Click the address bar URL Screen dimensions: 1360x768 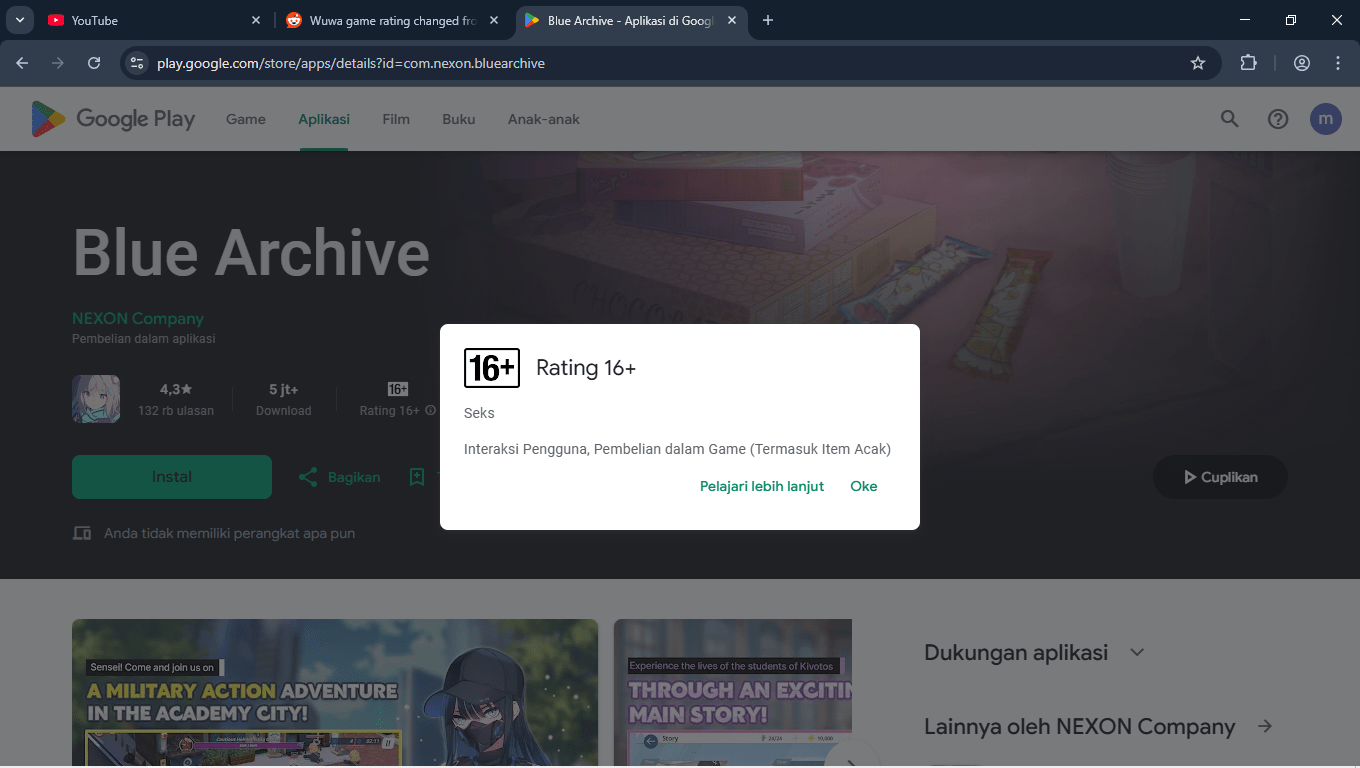click(x=351, y=63)
